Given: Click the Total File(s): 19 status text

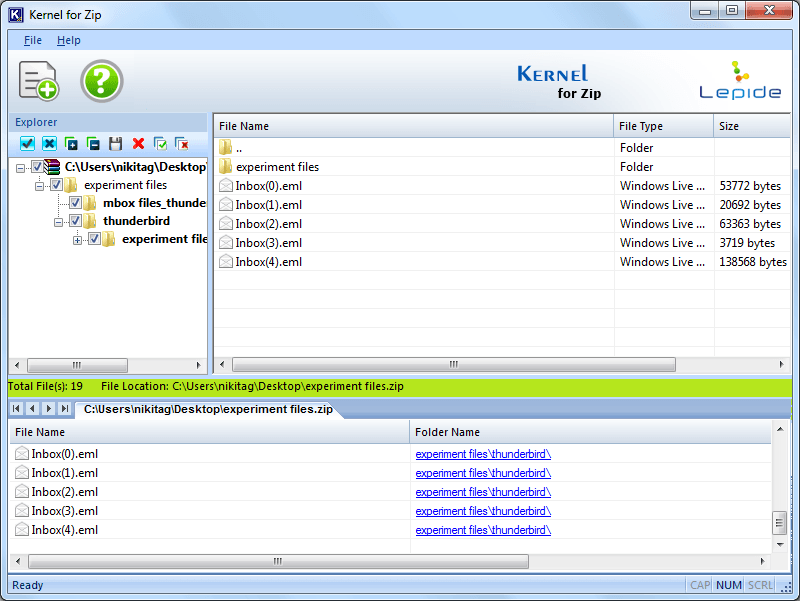Looking at the screenshot, I should click(45, 386).
